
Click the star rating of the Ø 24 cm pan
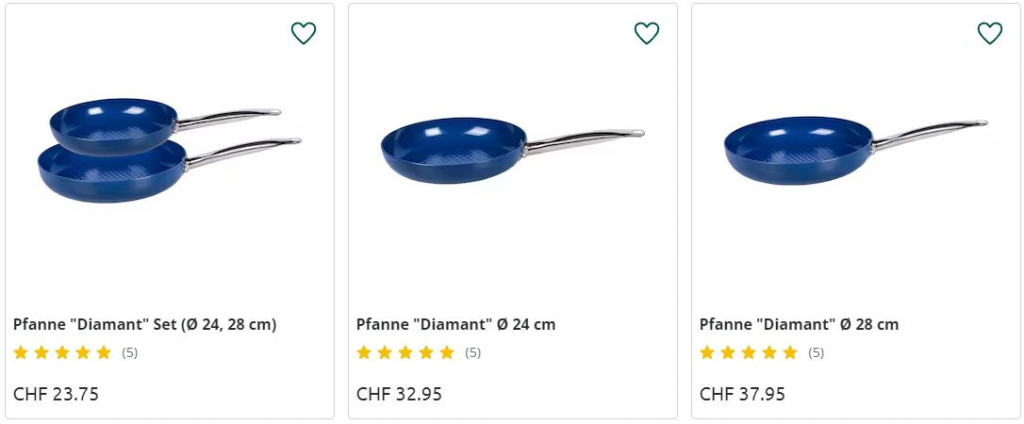[x=405, y=352]
